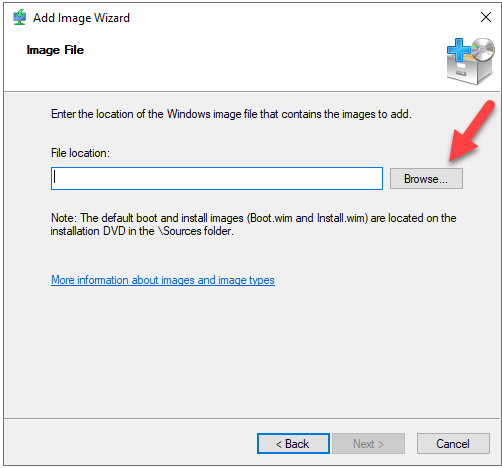
Task: Click the Enter the location instruction text
Action: [x=231, y=114]
